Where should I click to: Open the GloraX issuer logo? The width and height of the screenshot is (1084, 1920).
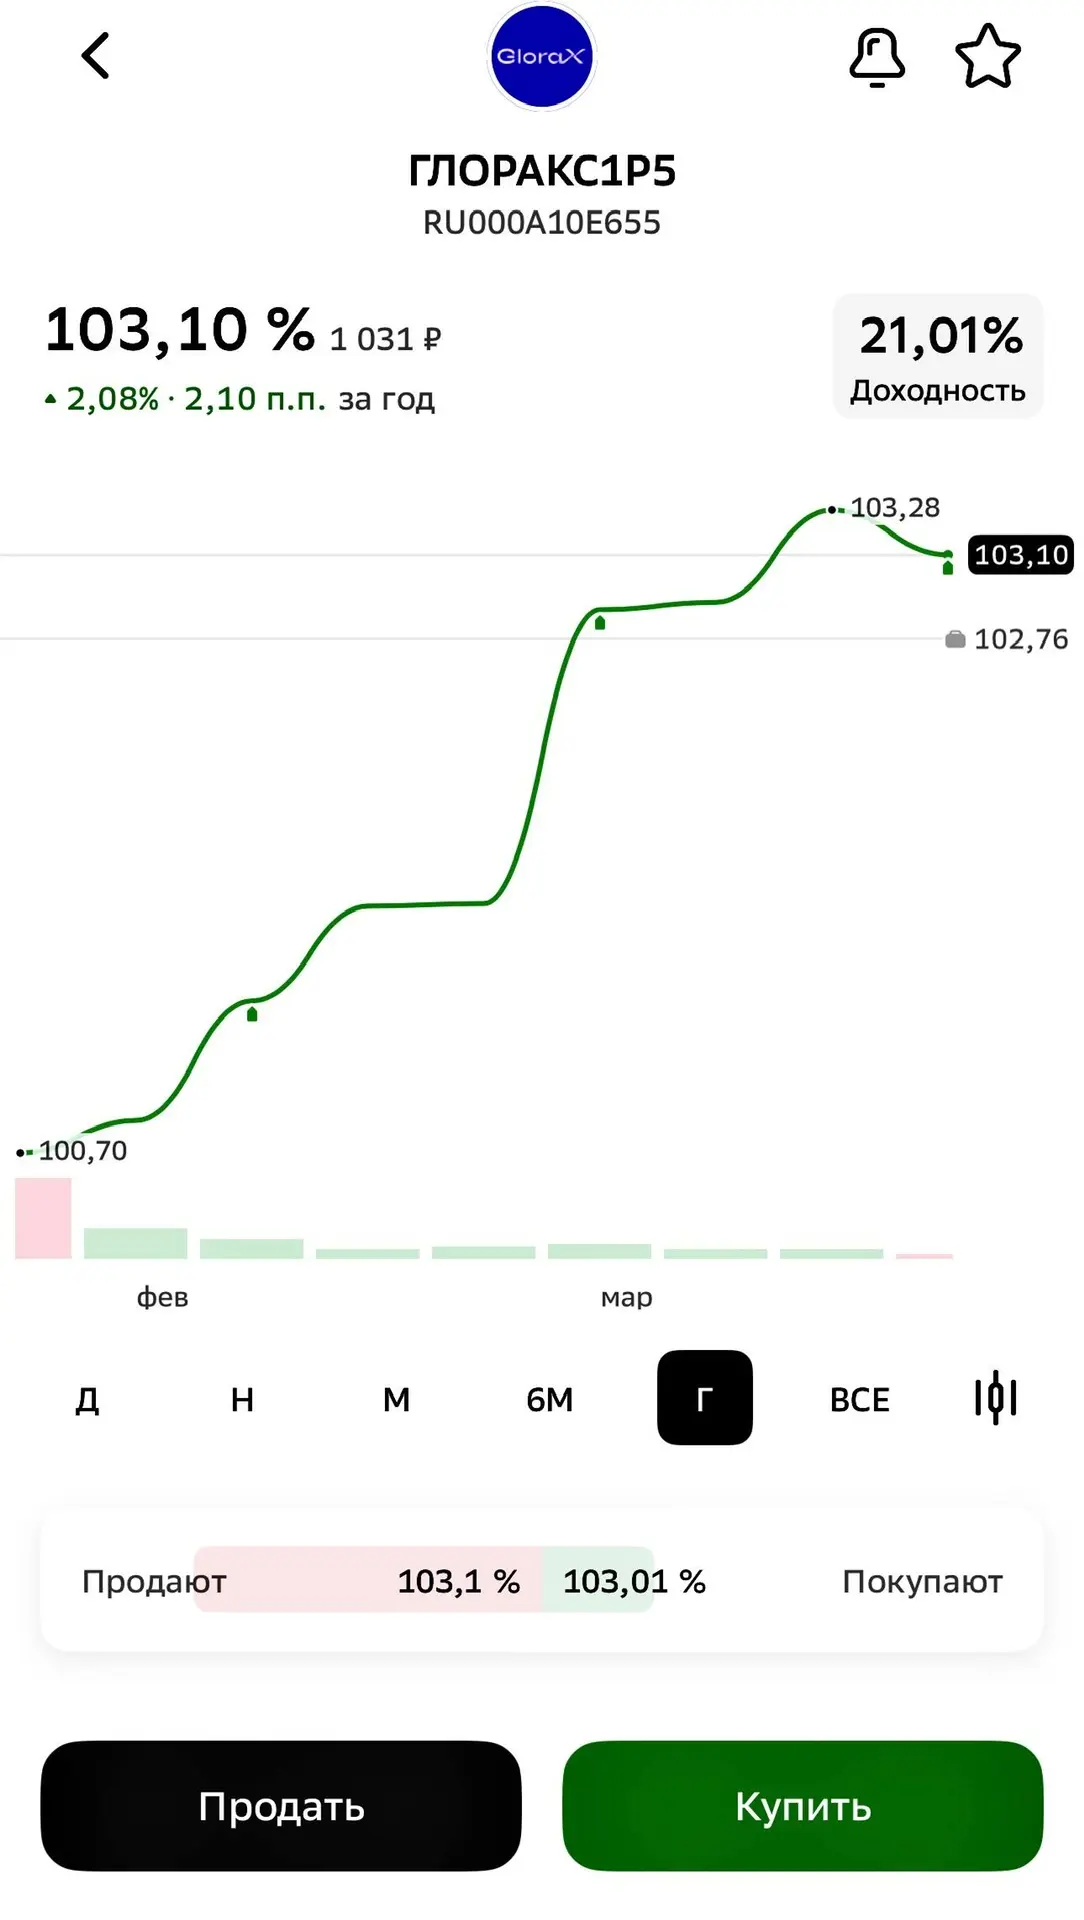tap(541, 56)
